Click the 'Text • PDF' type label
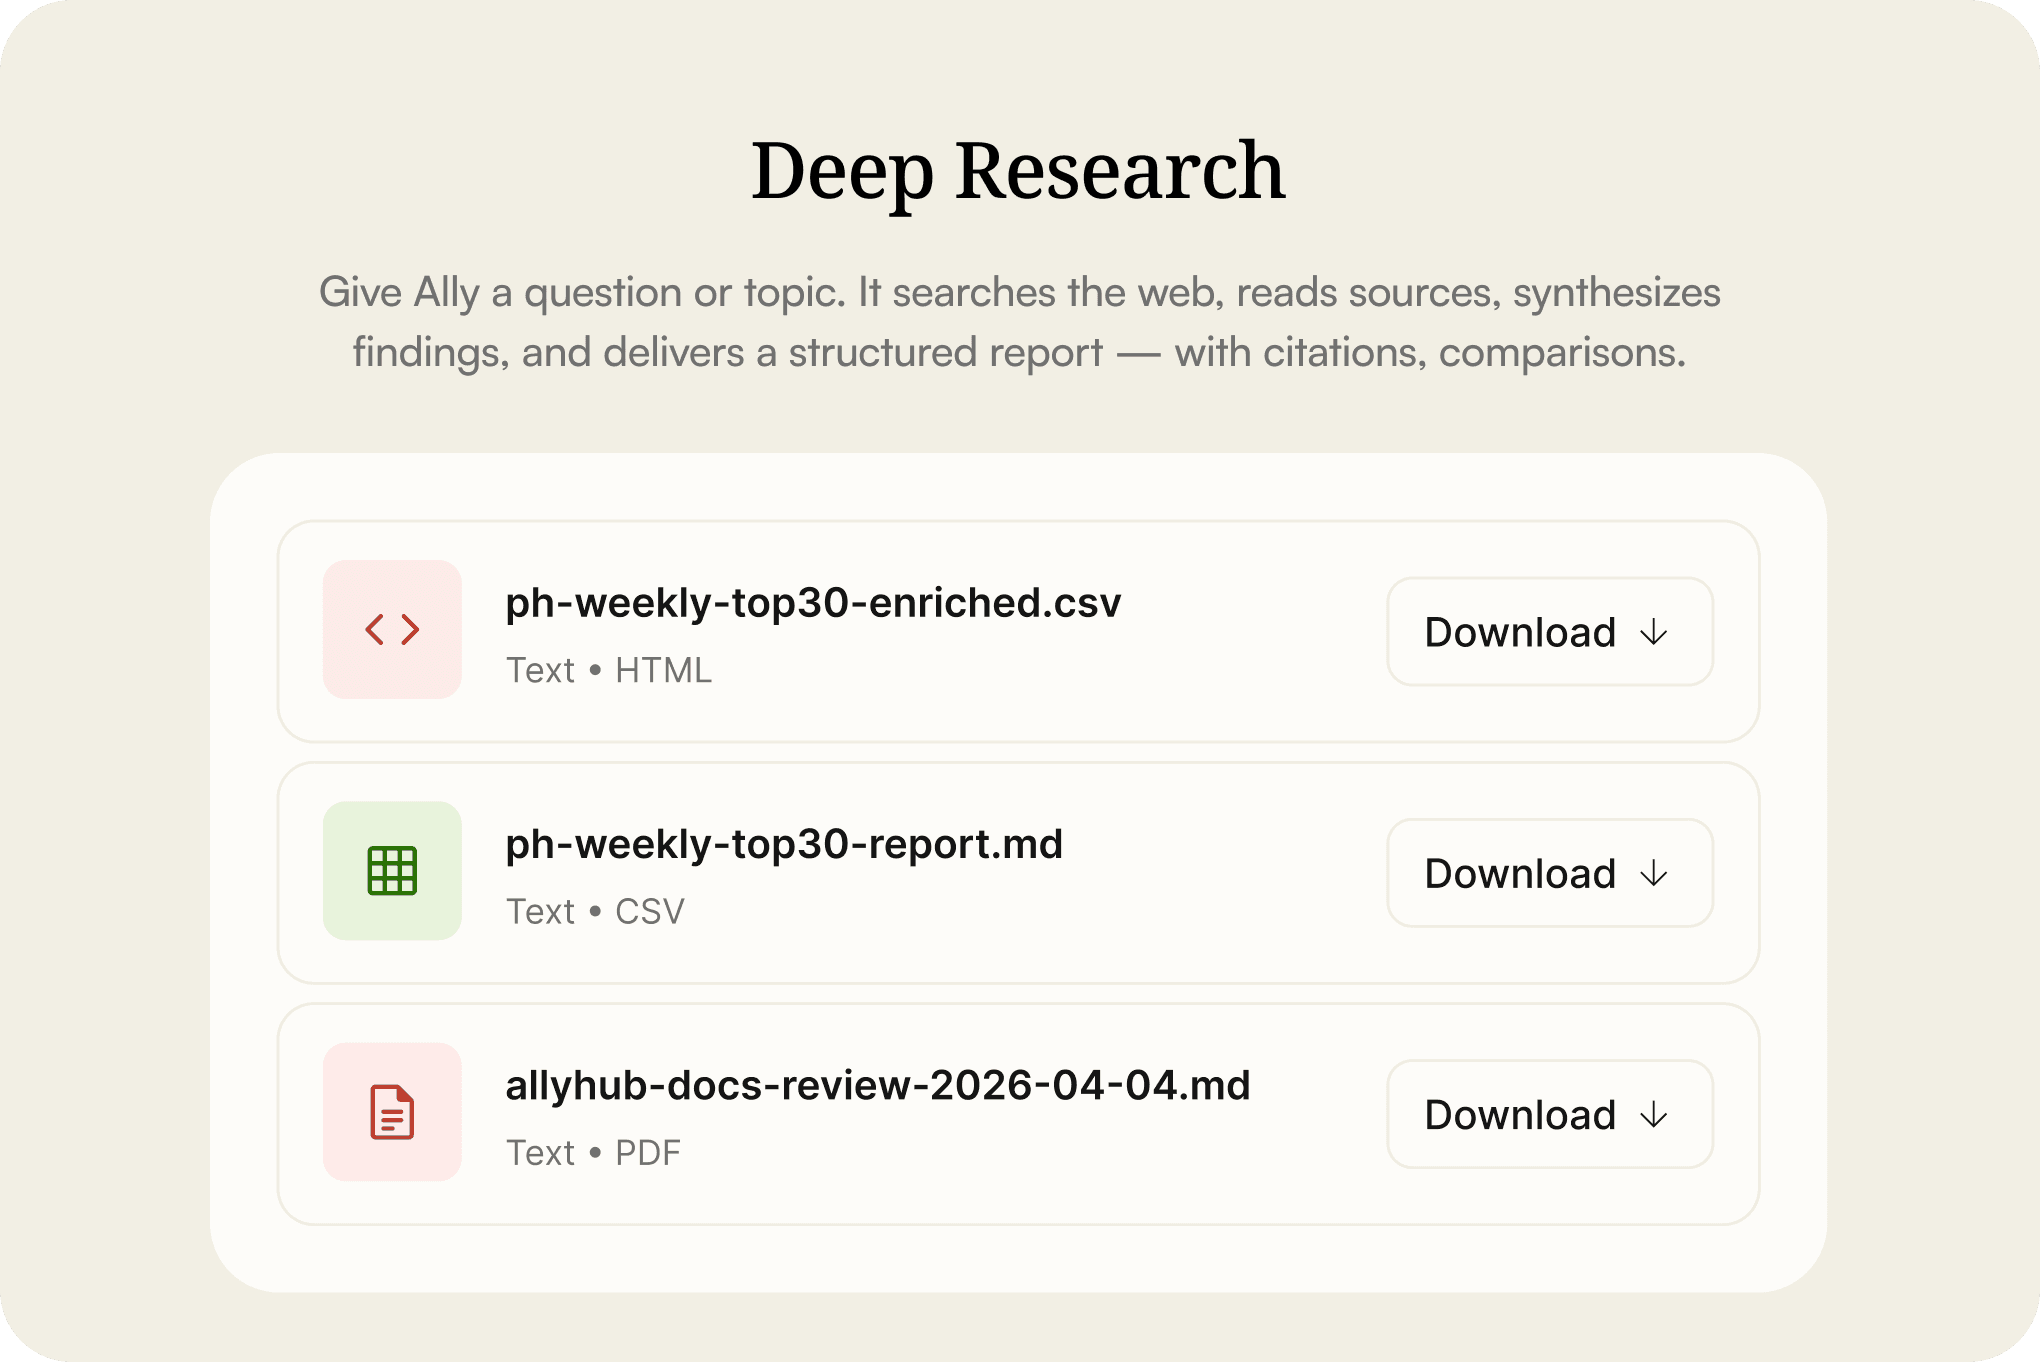This screenshot has width=2040, height=1362. coord(593,1153)
